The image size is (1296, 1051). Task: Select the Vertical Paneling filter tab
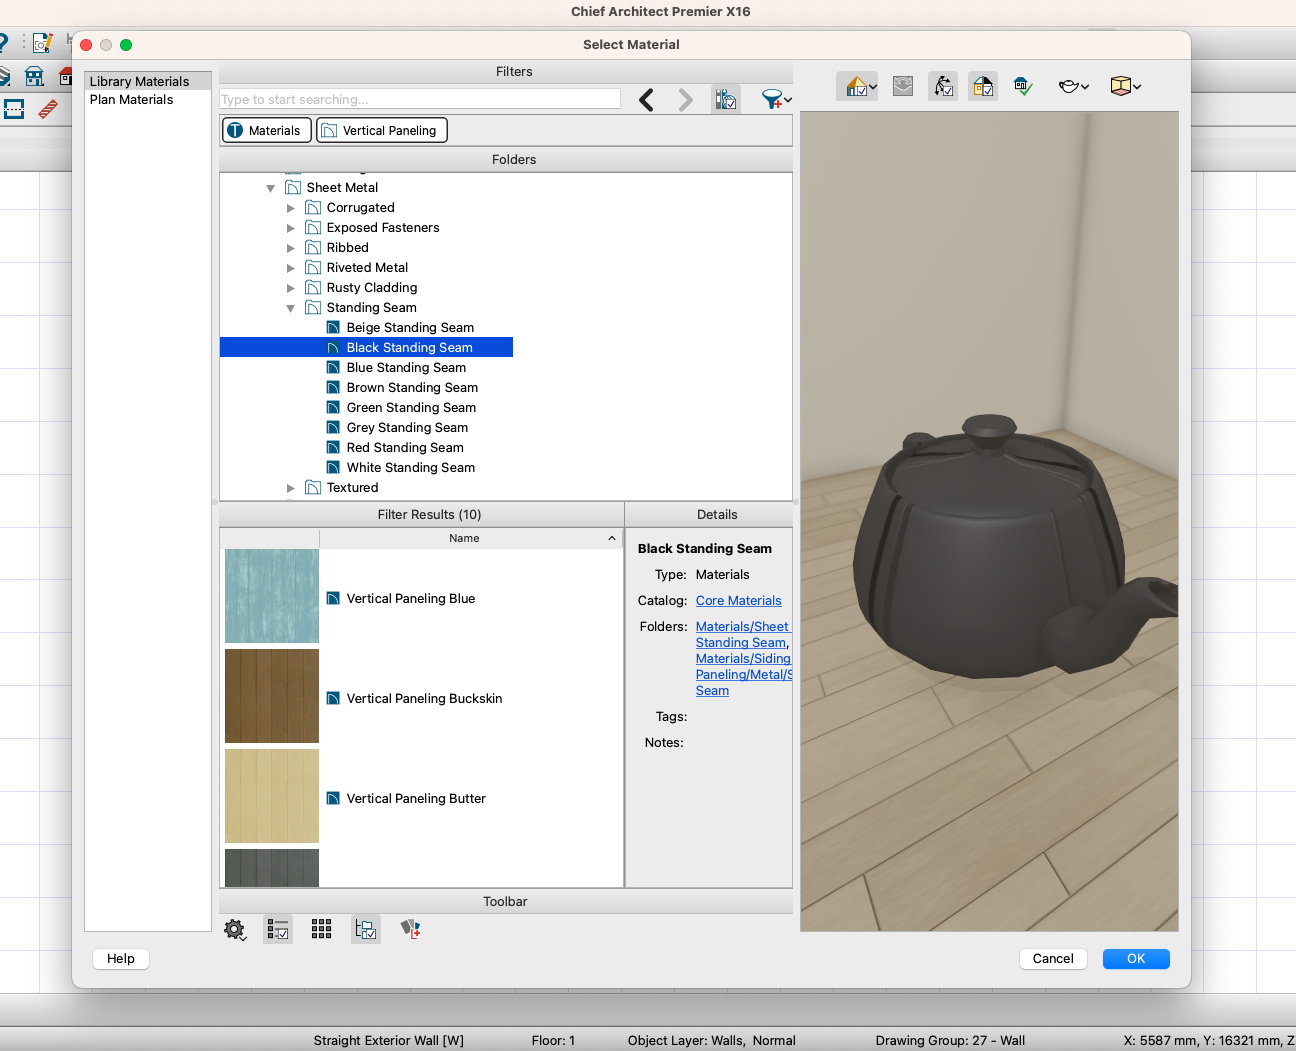pyautogui.click(x=382, y=131)
